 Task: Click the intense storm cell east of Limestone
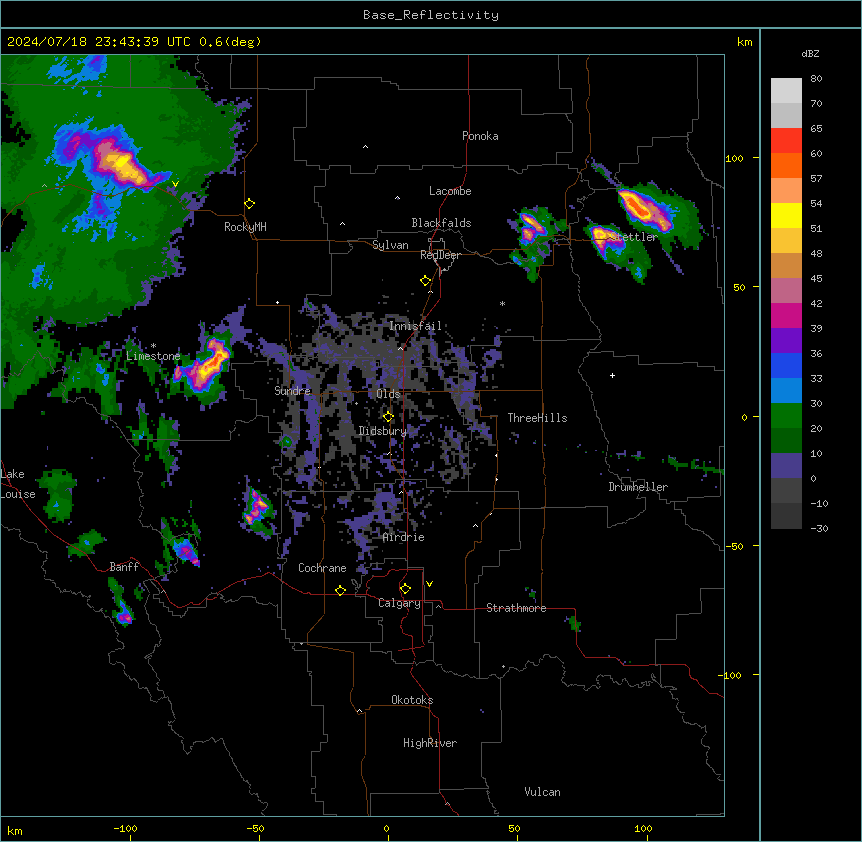pyautogui.click(x=206, y=365)
